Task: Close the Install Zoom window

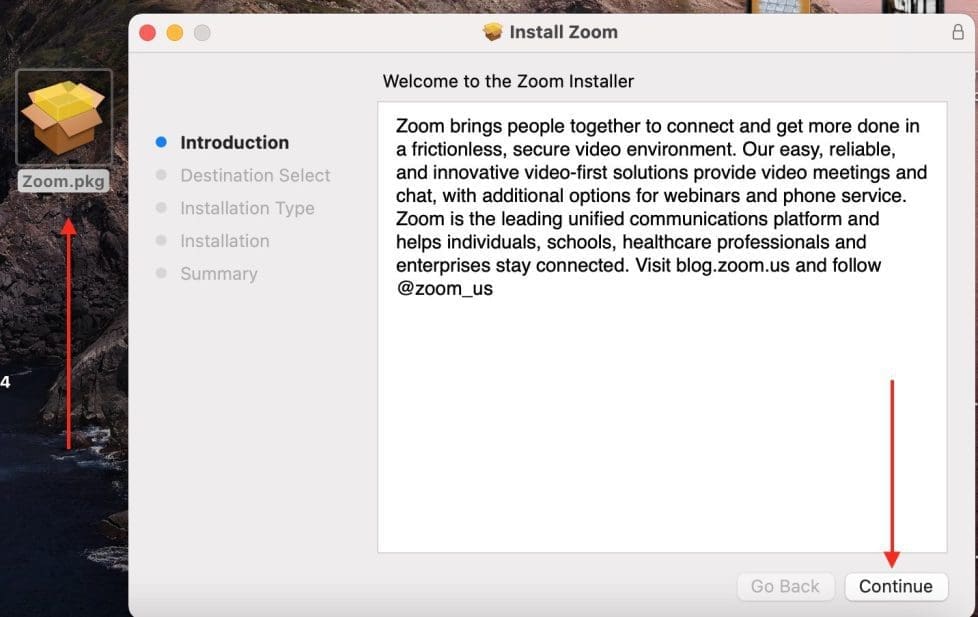Action: [147, 33]
